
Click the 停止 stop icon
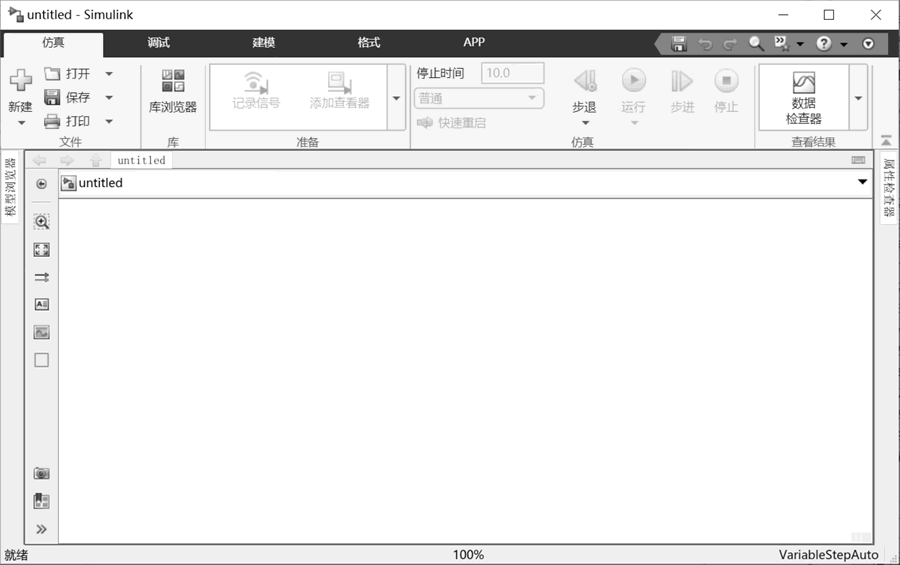726,81
